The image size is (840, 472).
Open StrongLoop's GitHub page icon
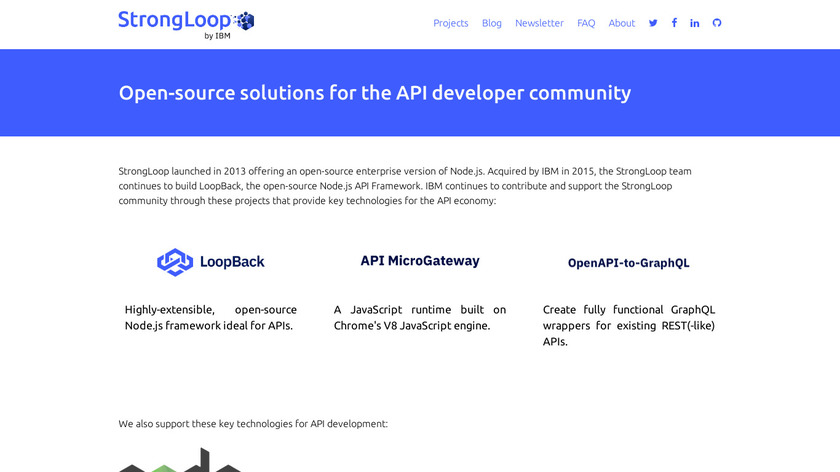717,23
